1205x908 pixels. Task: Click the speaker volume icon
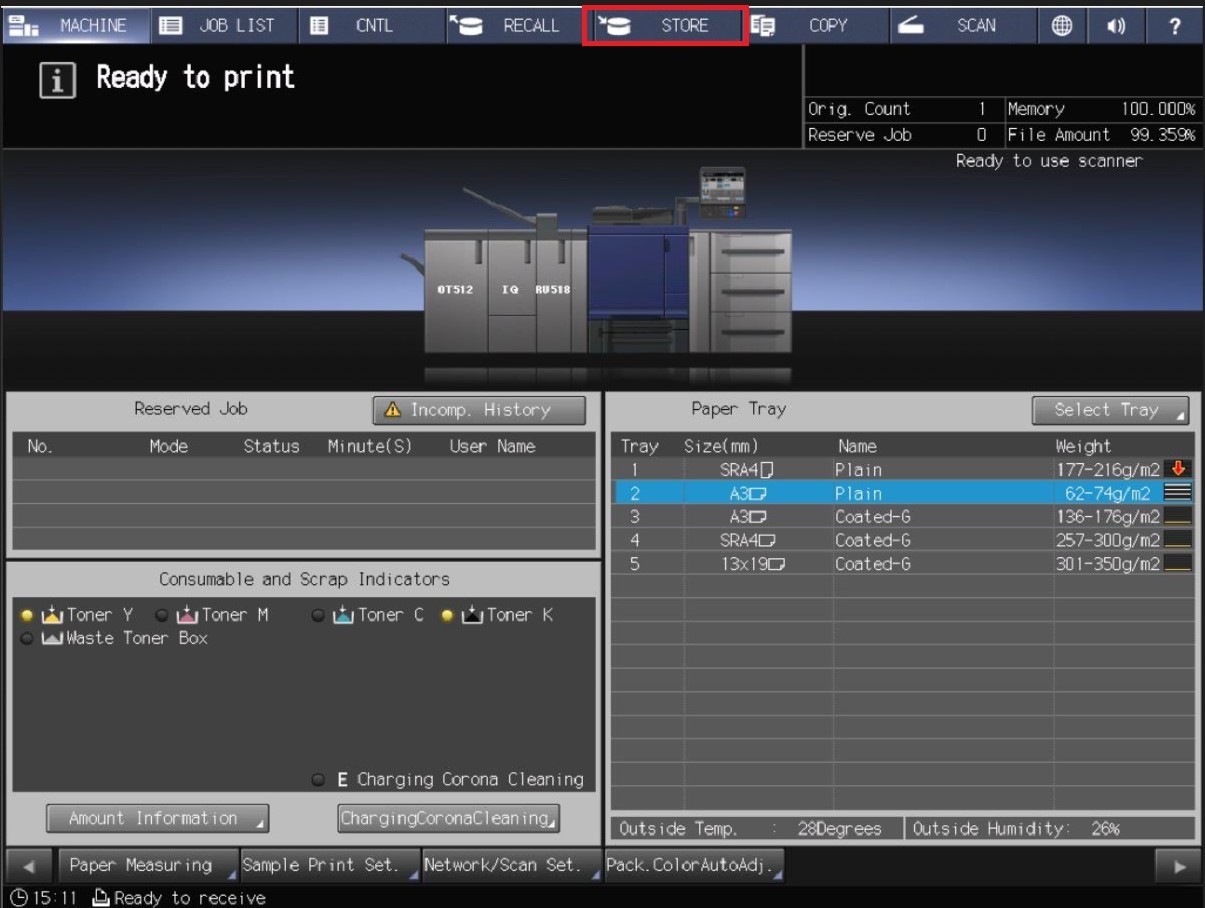(x=1116, y=27)
